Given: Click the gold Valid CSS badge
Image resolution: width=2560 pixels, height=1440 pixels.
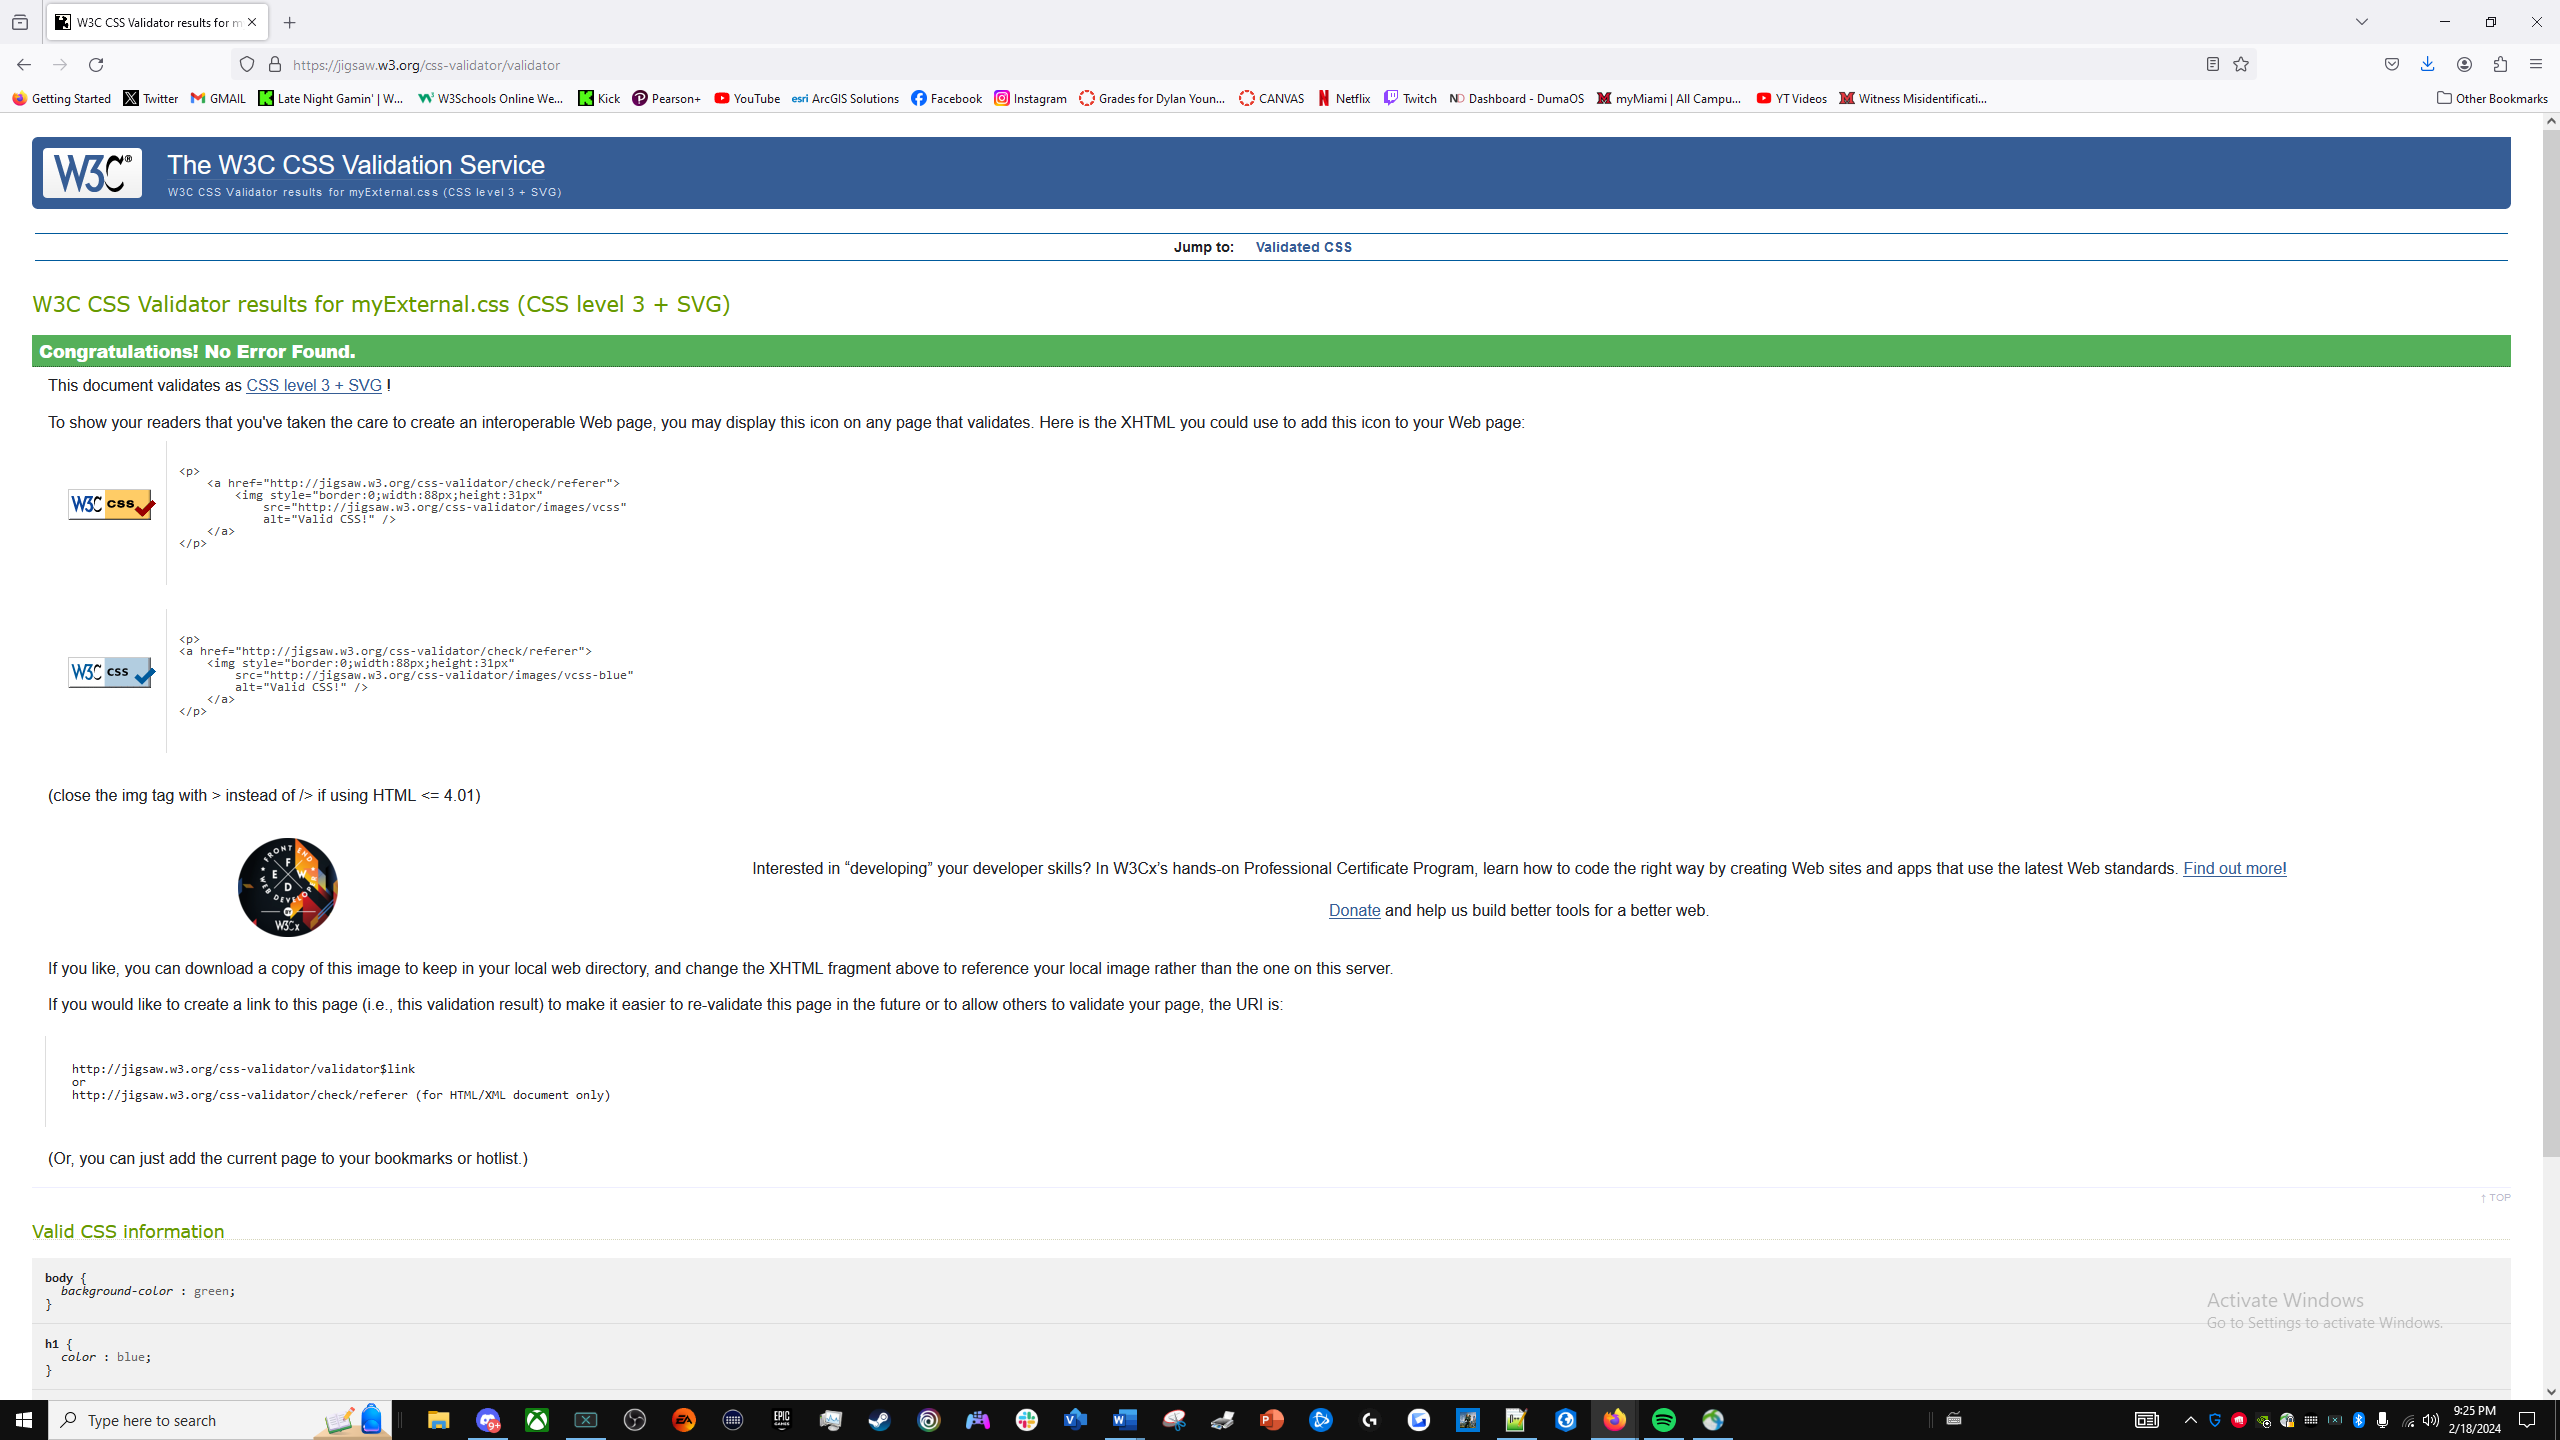Looking at the screenshot, I should coord(112,504).
